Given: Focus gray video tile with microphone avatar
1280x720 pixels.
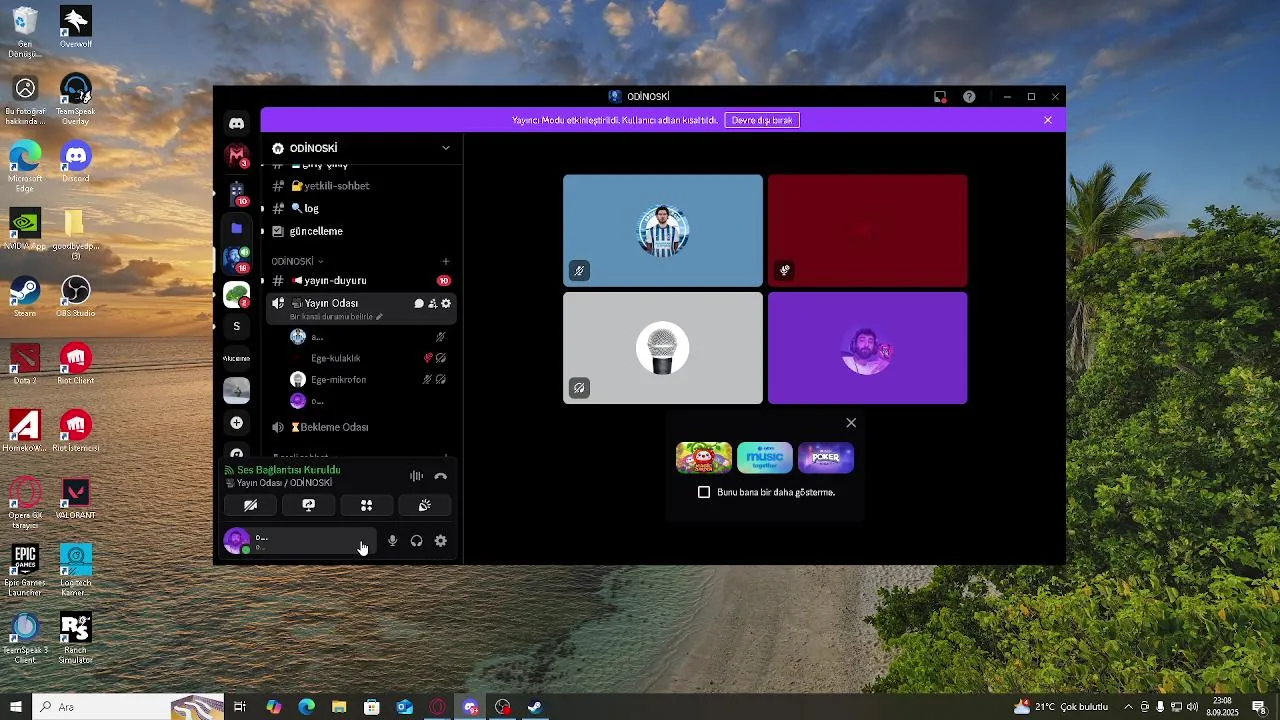Looking at the screenshot, I should click(x=663, y=348).
